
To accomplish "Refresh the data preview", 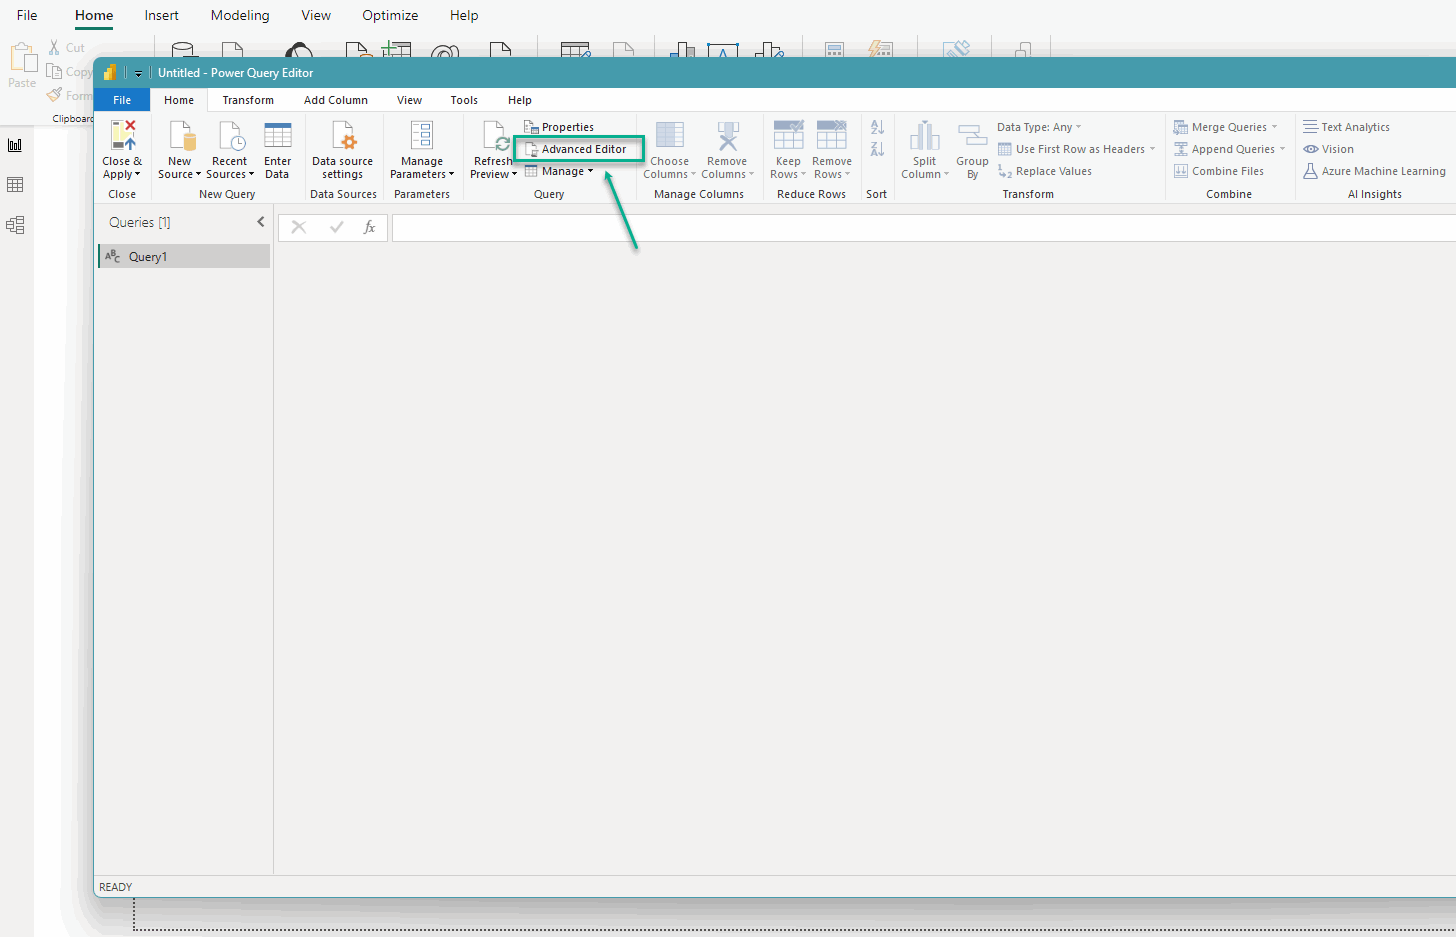I will 492,148.
